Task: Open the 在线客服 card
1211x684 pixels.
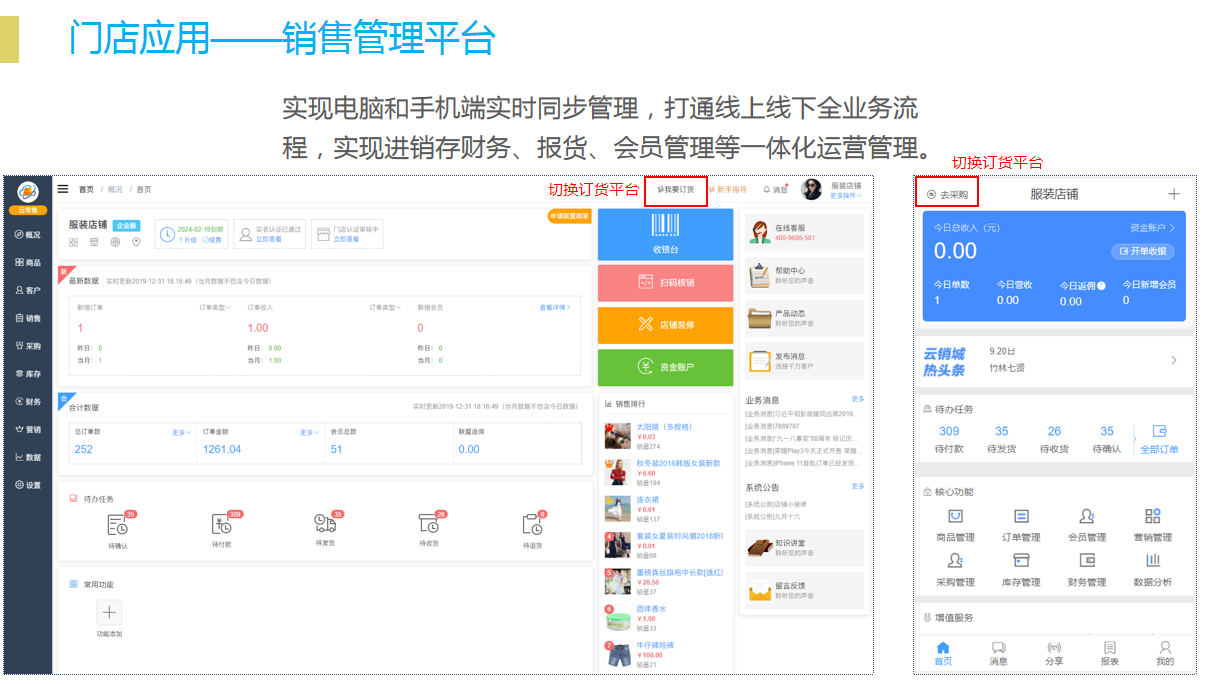Action: (805, 232)
